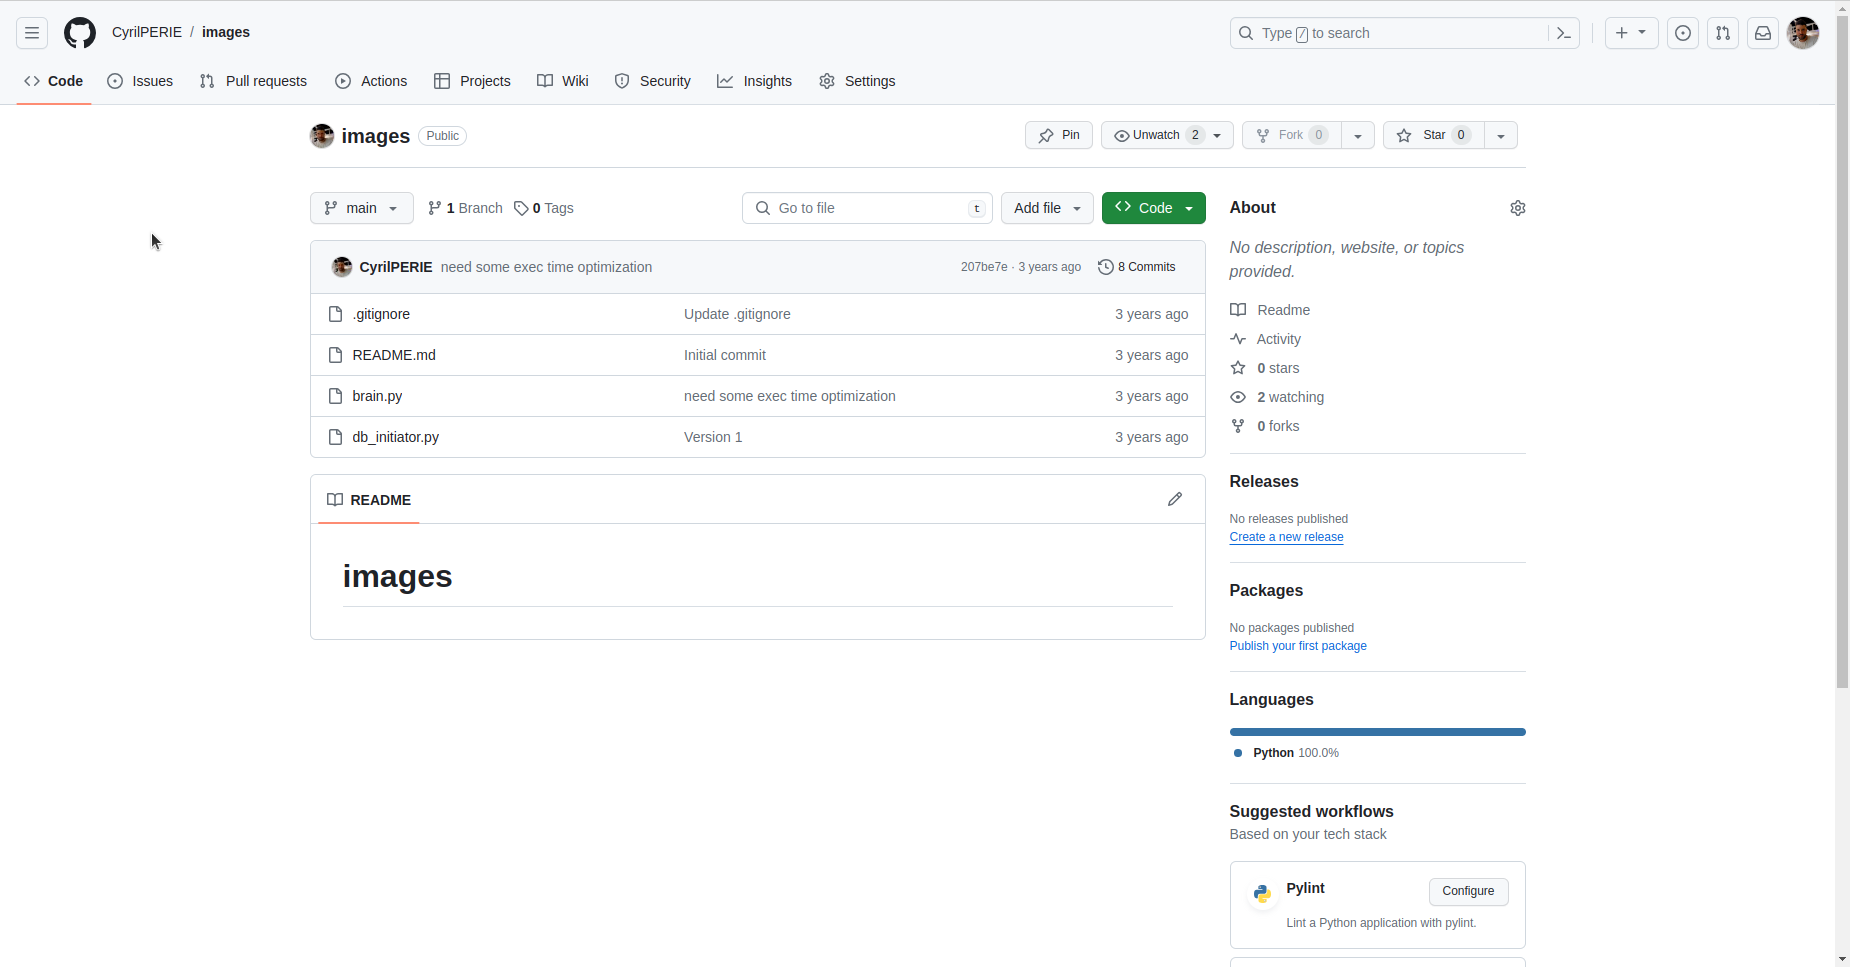Expand the main branch dropdown

coord(361,208)
